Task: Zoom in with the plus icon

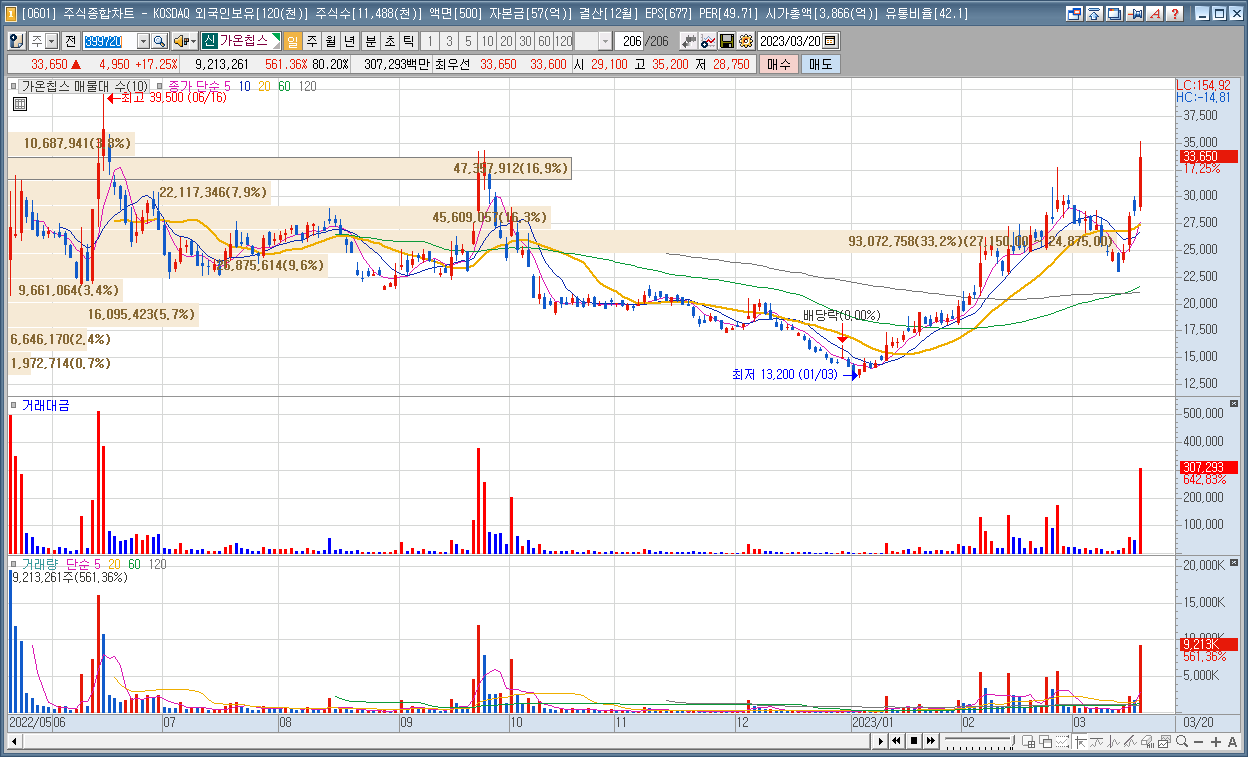Action: tap(1215, 741)
